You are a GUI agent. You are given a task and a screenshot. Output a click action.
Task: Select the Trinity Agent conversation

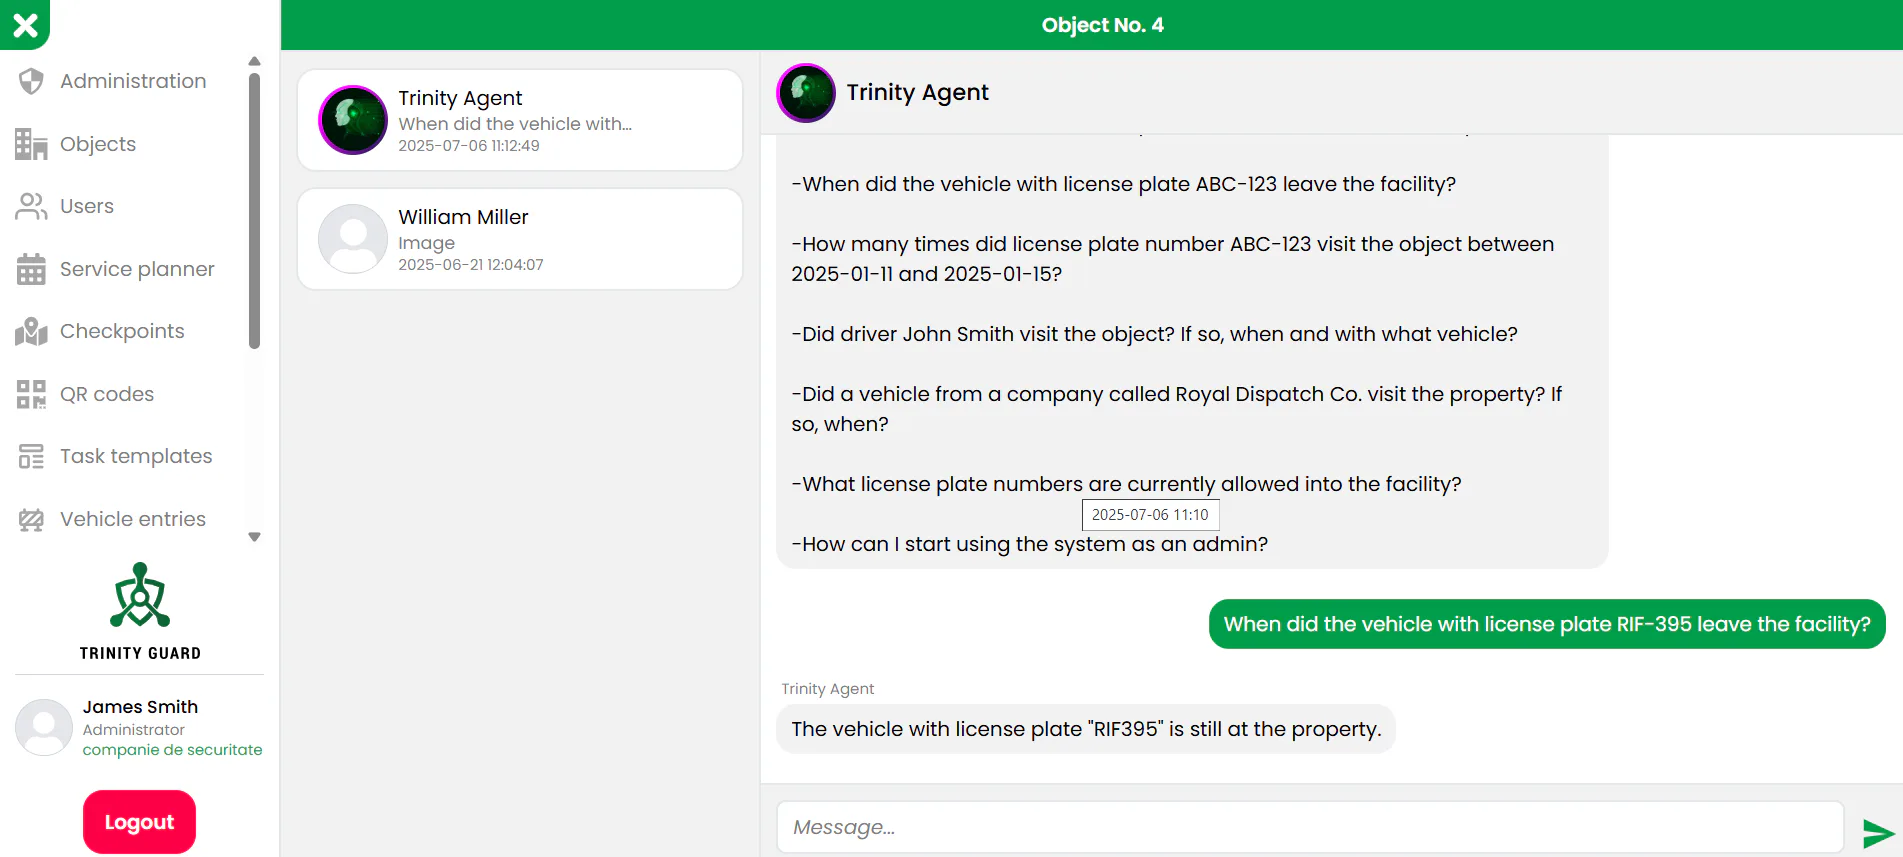pos(520,120)
